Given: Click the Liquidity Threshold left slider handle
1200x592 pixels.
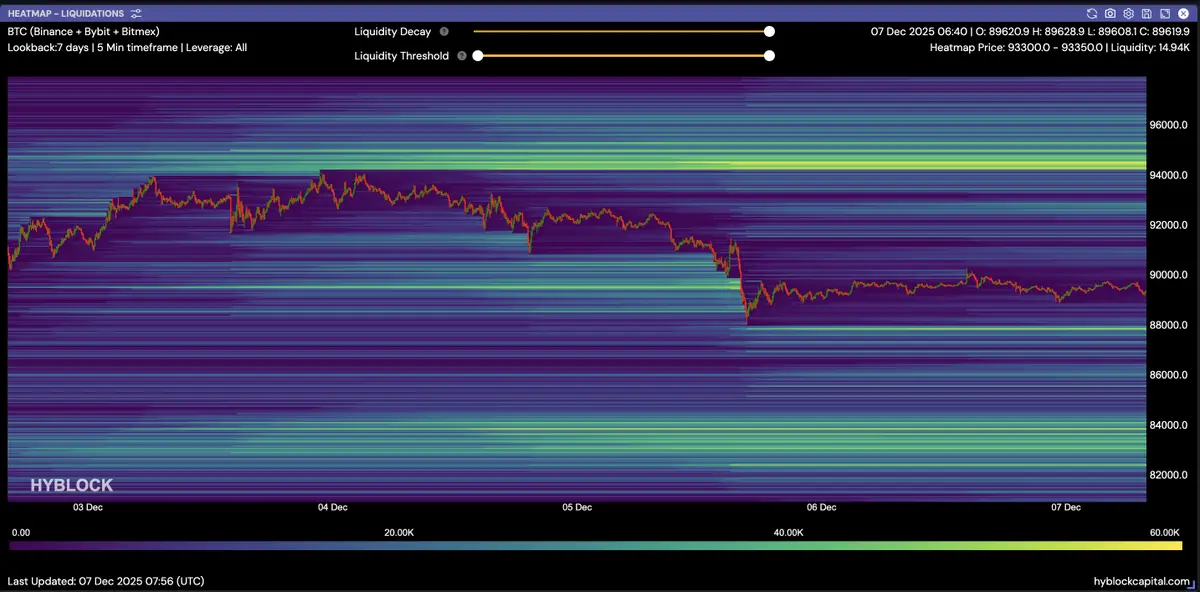Looking at the screenshot, I should pyautogui.click(x=478, y=56).
